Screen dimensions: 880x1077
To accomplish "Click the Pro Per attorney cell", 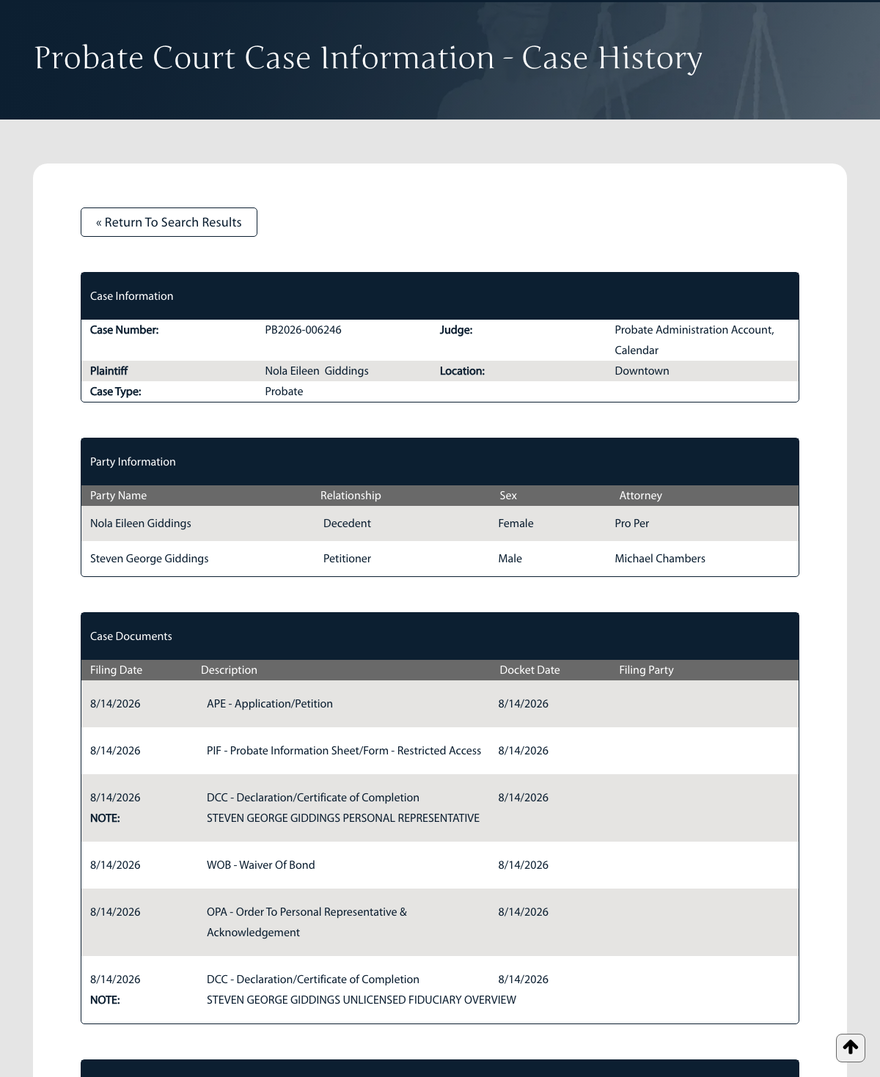I will click(x=631, y=523).
